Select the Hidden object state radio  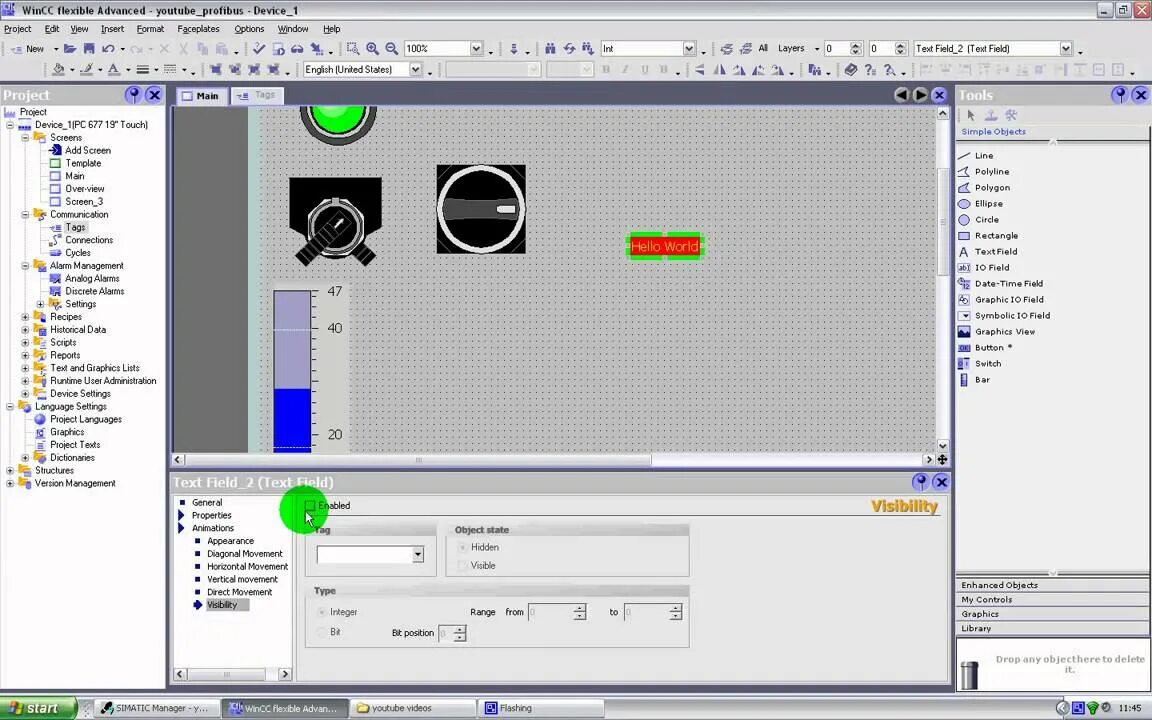pos(463,547)
